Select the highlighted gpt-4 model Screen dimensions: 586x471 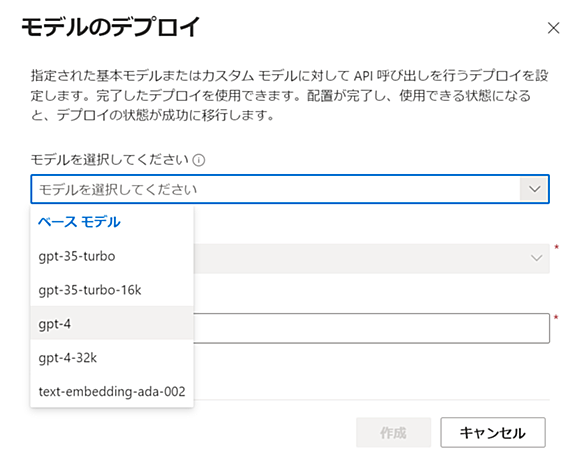[x=112, y=324]
